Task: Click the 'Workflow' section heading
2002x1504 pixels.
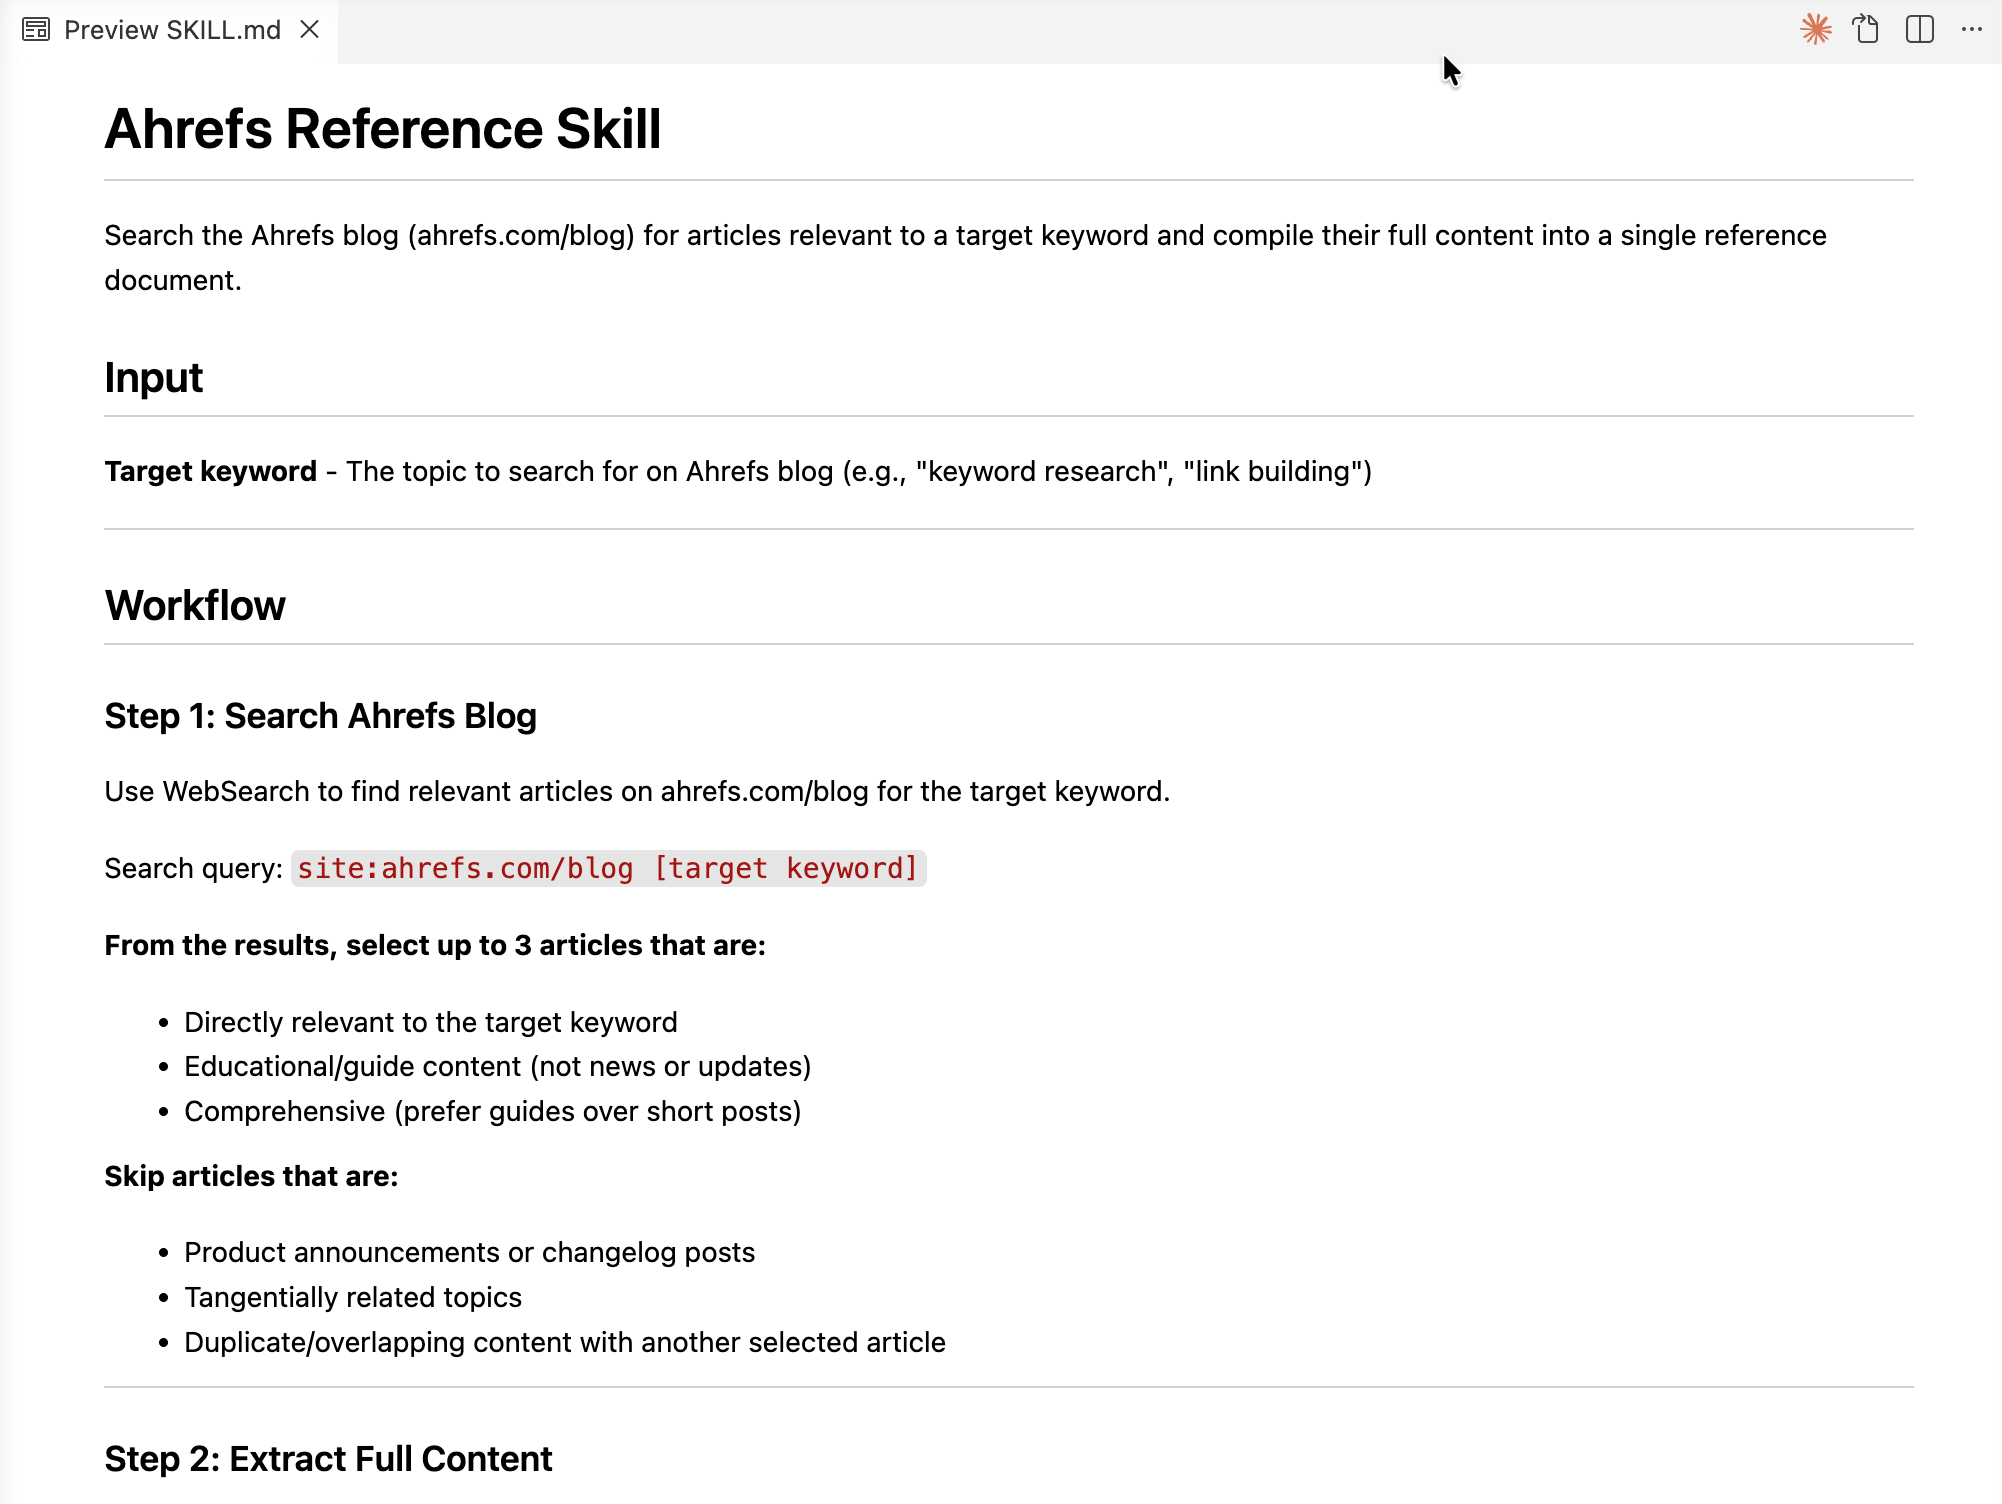Action: pyautogui.click(x=195, y=605)
